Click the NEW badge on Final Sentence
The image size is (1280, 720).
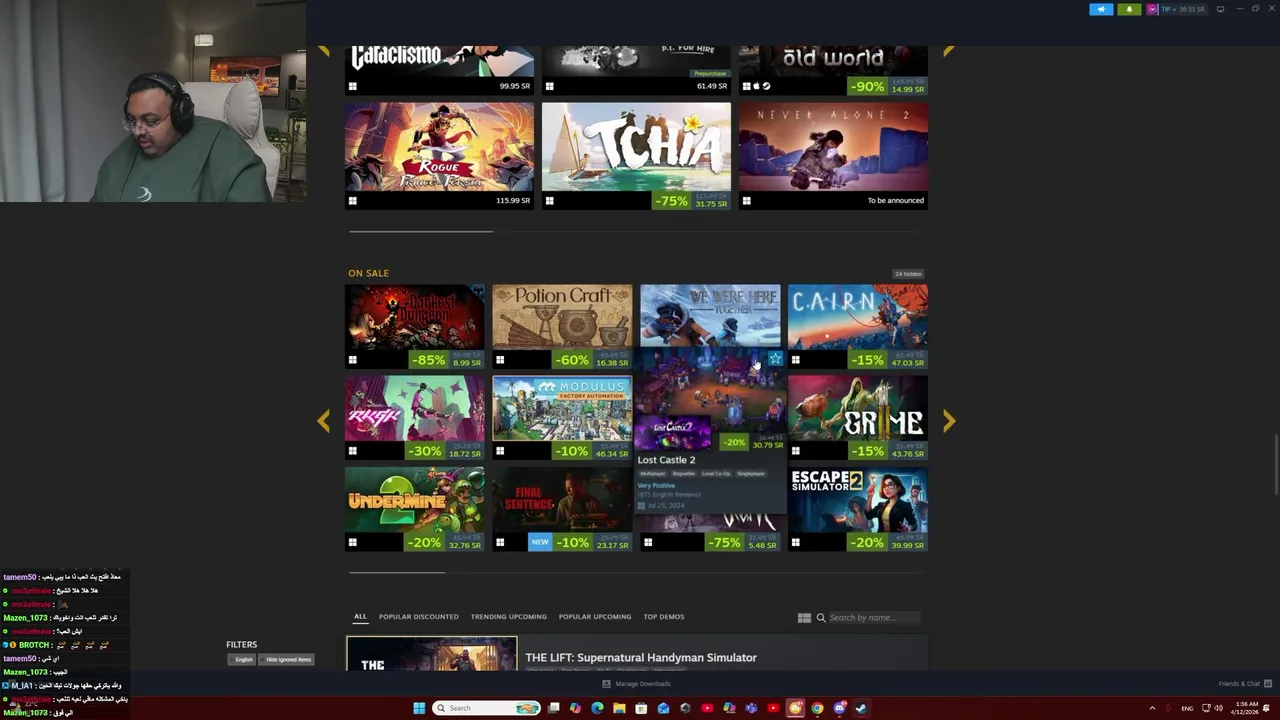point(540,542)
